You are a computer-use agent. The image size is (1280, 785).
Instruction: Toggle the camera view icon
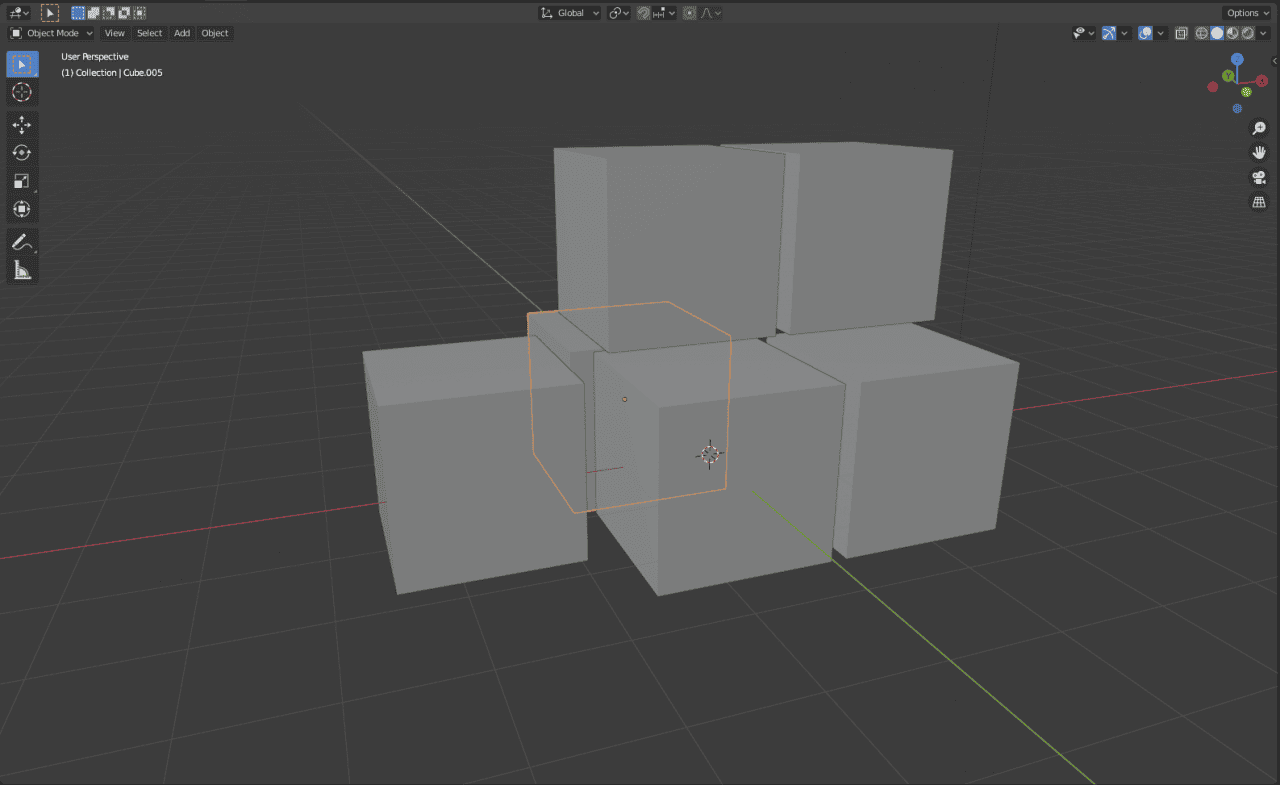[x=1258, y=178]
